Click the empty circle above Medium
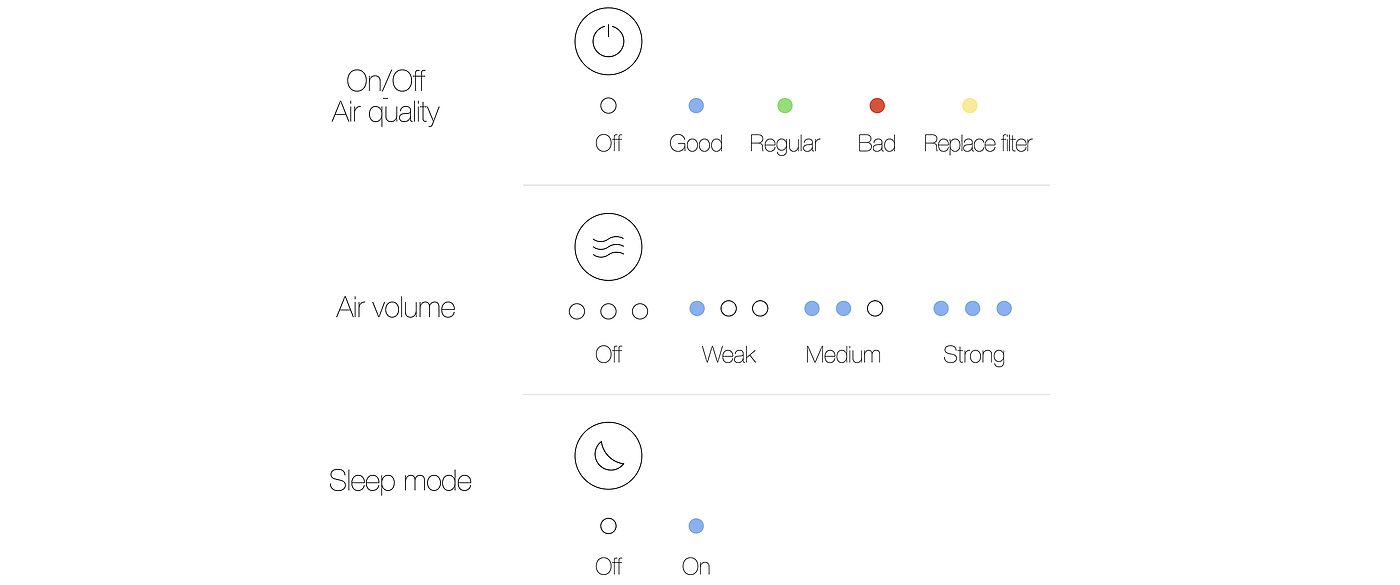The height and width of the screenshot is (585, 1400). 875,308
